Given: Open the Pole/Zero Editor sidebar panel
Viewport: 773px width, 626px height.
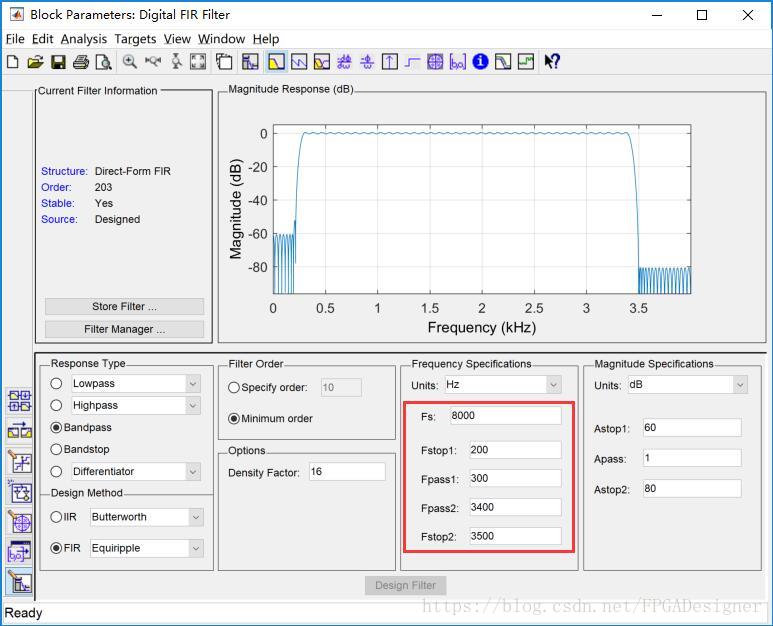Looking at the screenshot, I should point(20,522).
